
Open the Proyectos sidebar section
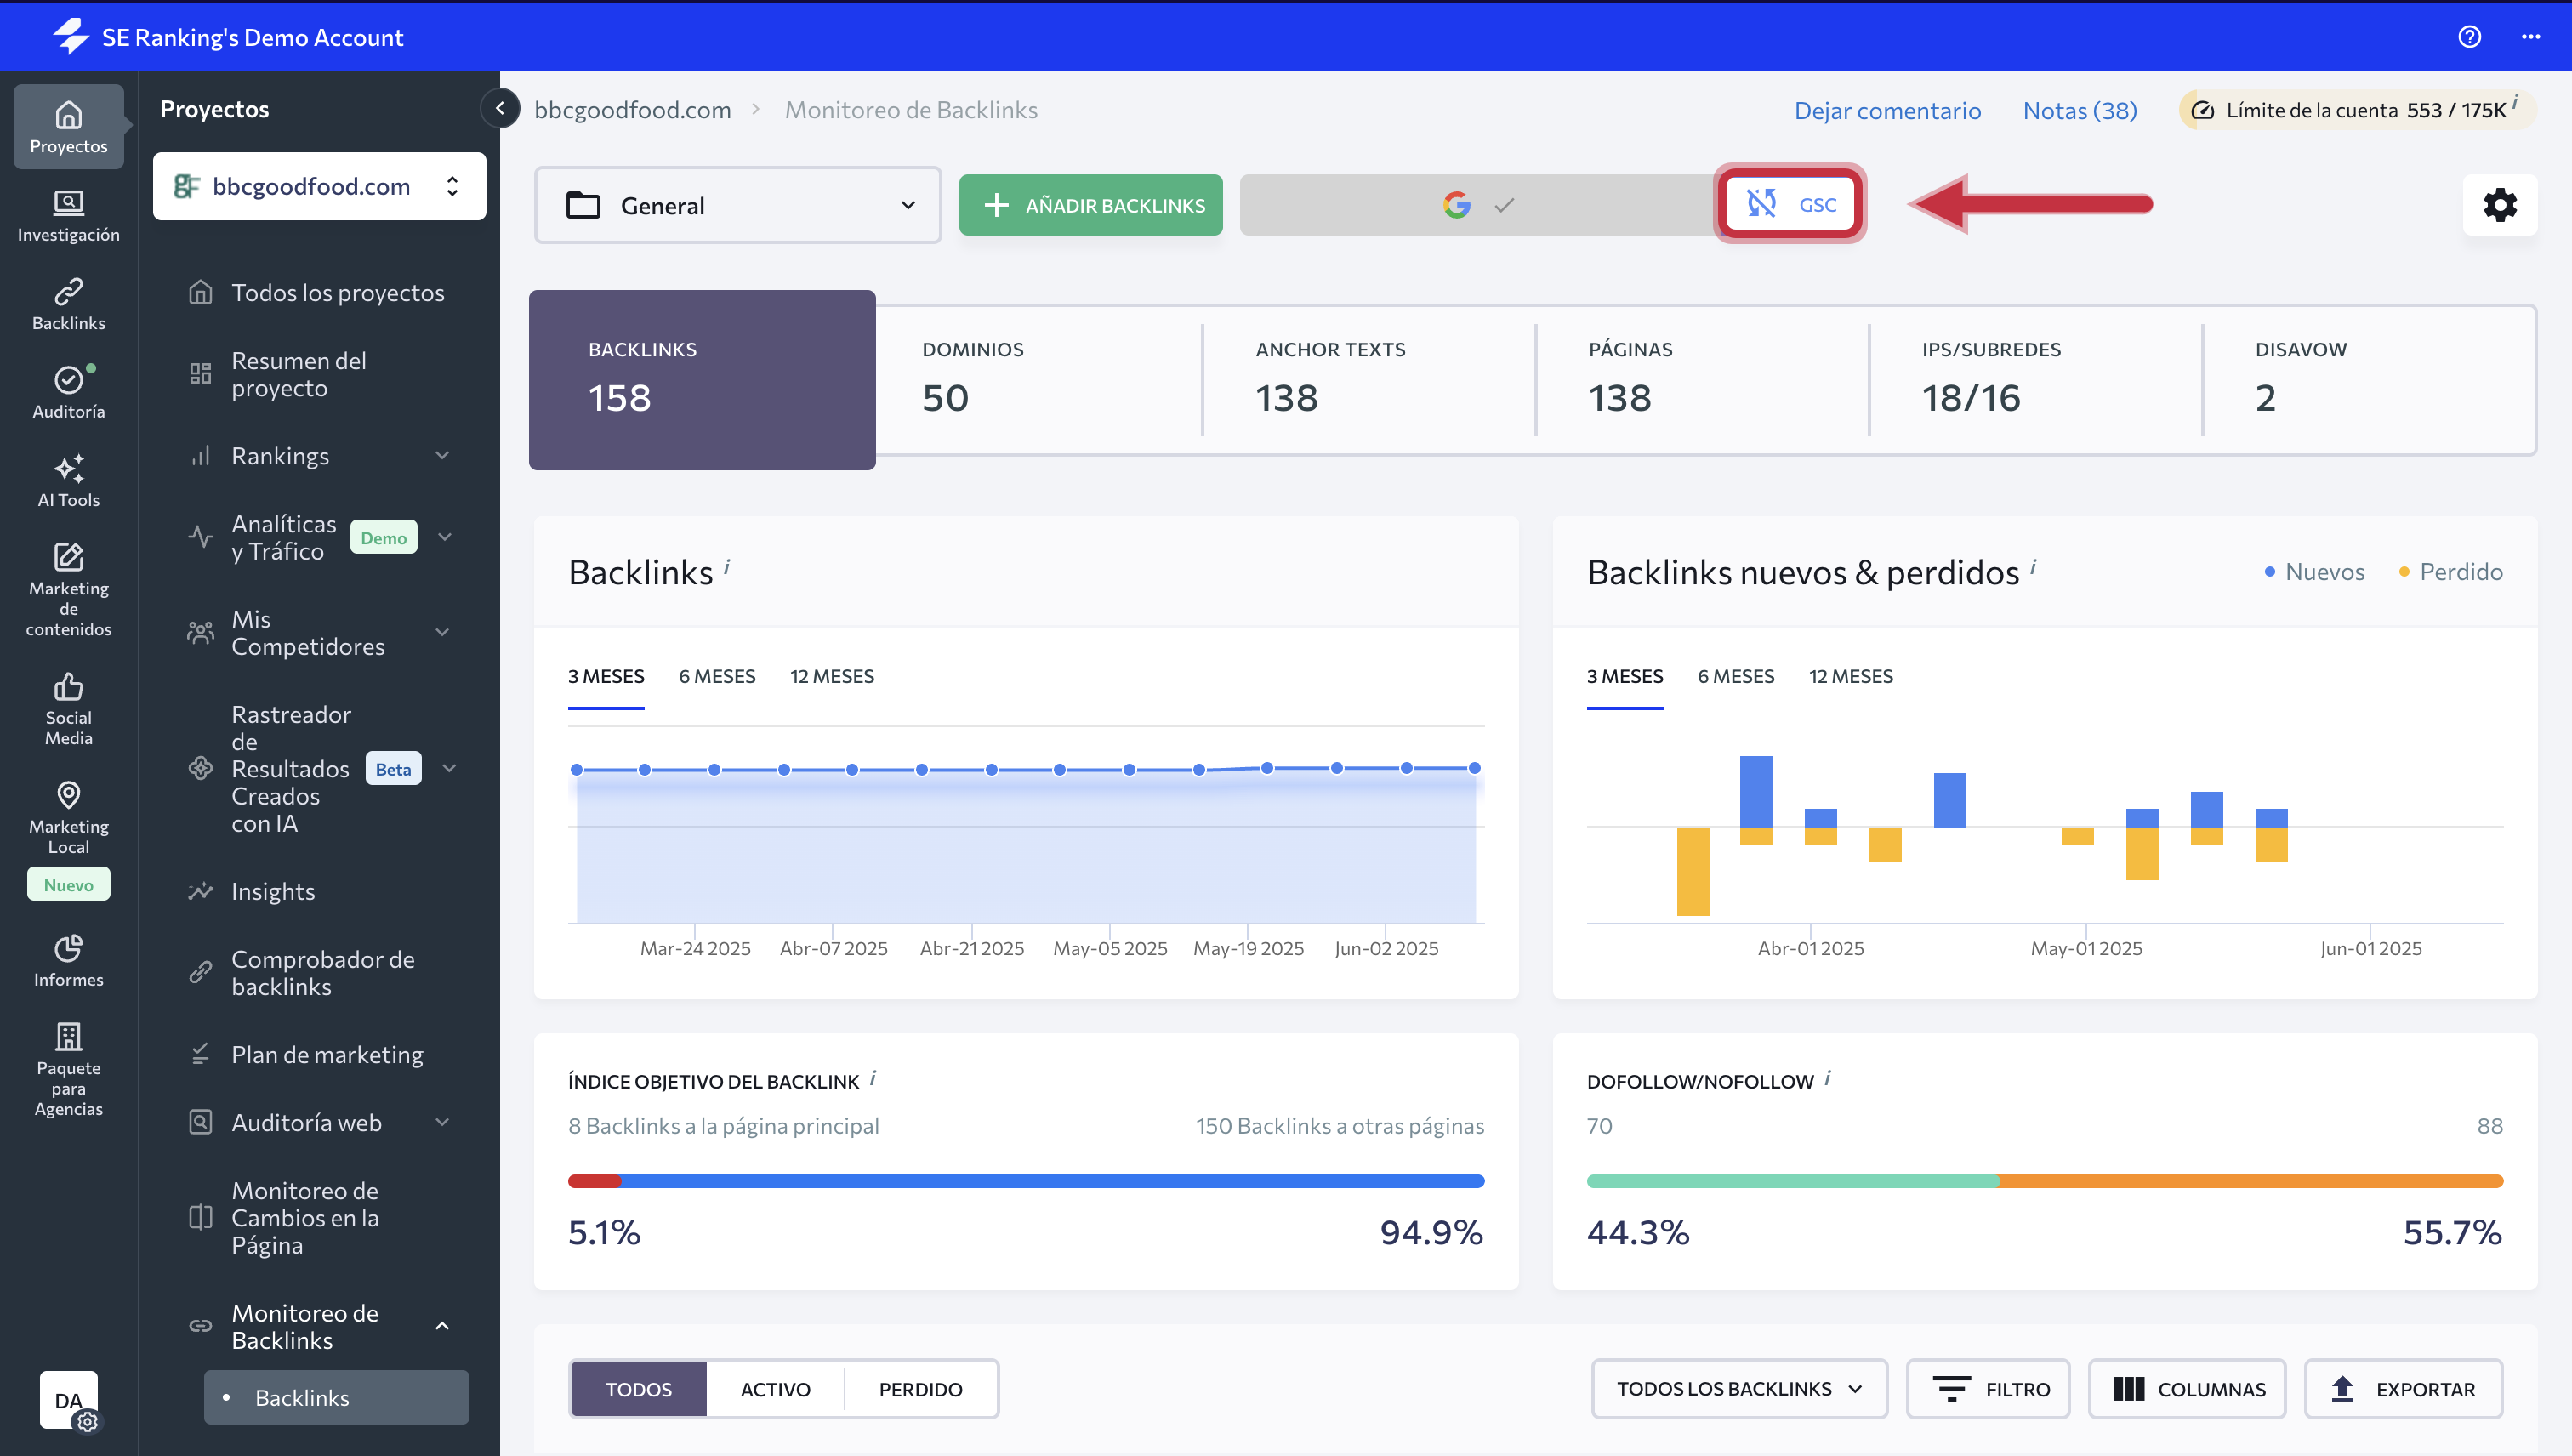pos(68,127)
